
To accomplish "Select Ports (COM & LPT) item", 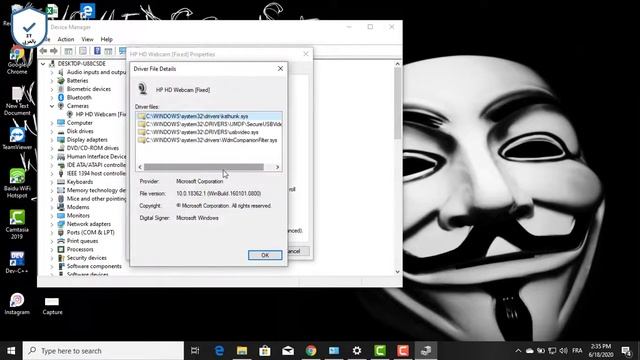I will tap(91, 232).
